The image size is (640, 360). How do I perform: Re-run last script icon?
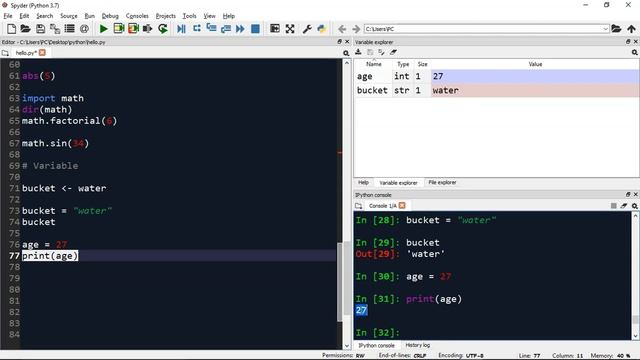(162, 29)
